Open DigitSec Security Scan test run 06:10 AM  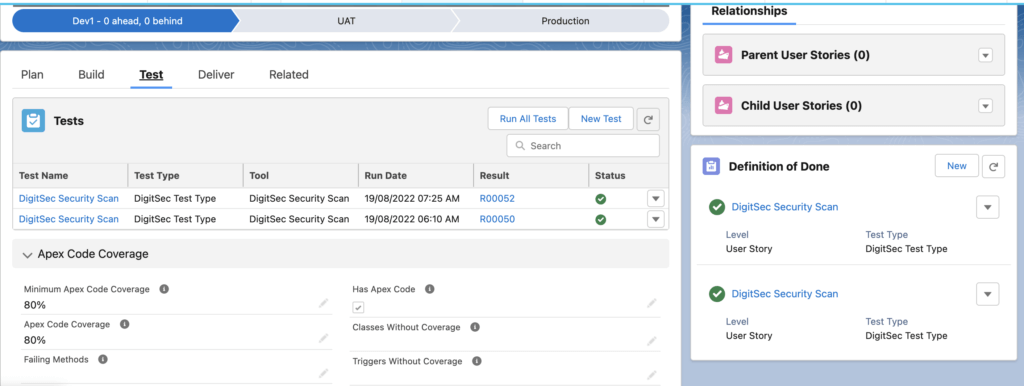pyautogui.click(x=69, y=219)
